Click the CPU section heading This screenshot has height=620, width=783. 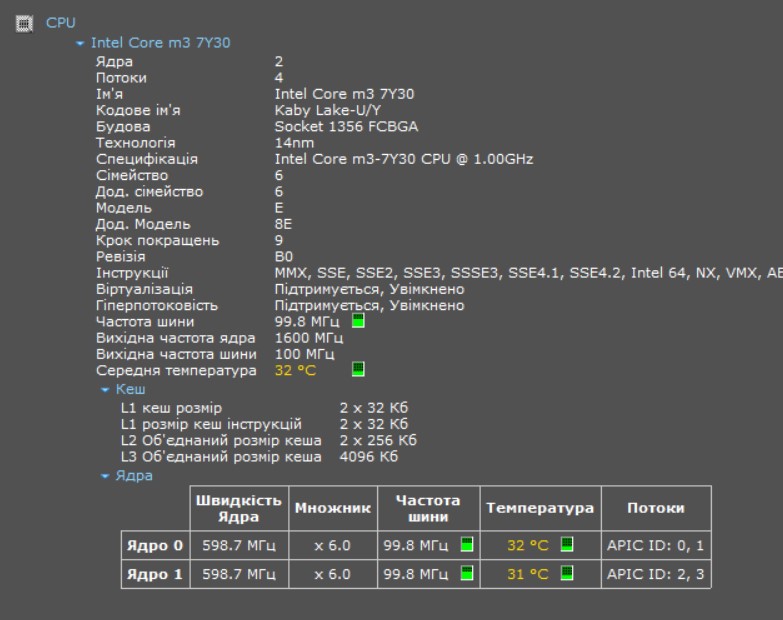coord(60,22)
